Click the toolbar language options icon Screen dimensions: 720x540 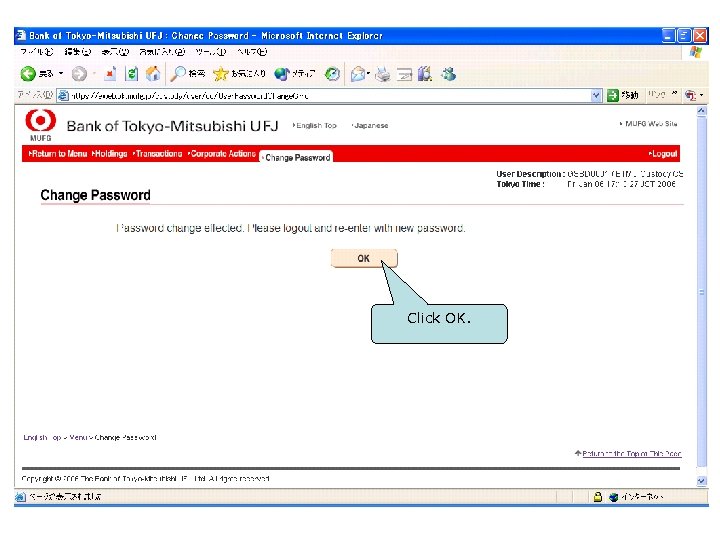pos(690,95)
